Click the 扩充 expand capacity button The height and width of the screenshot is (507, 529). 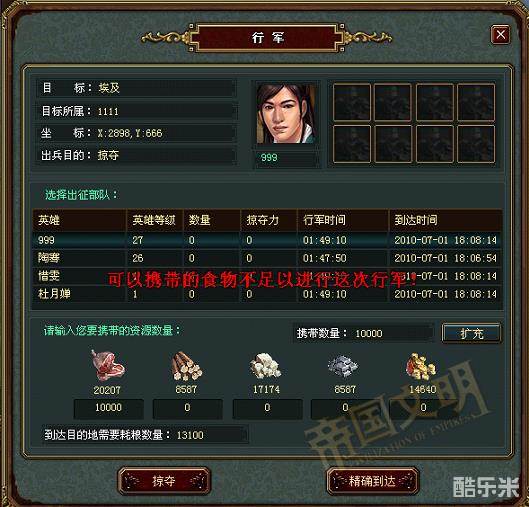pyautogui.click(x=471, y=334)
